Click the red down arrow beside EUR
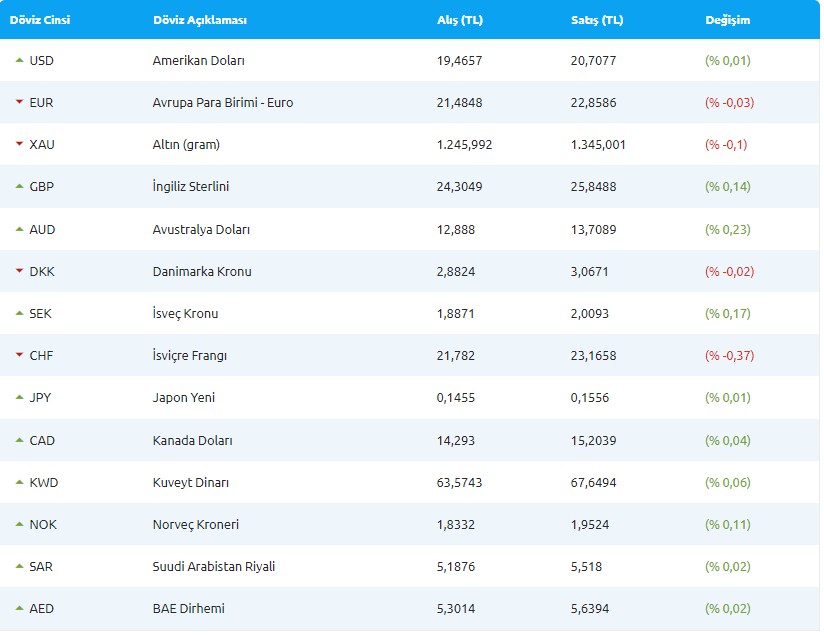Image resolution: width=824 pixels, height=635 pixels. tap(19, 102)
